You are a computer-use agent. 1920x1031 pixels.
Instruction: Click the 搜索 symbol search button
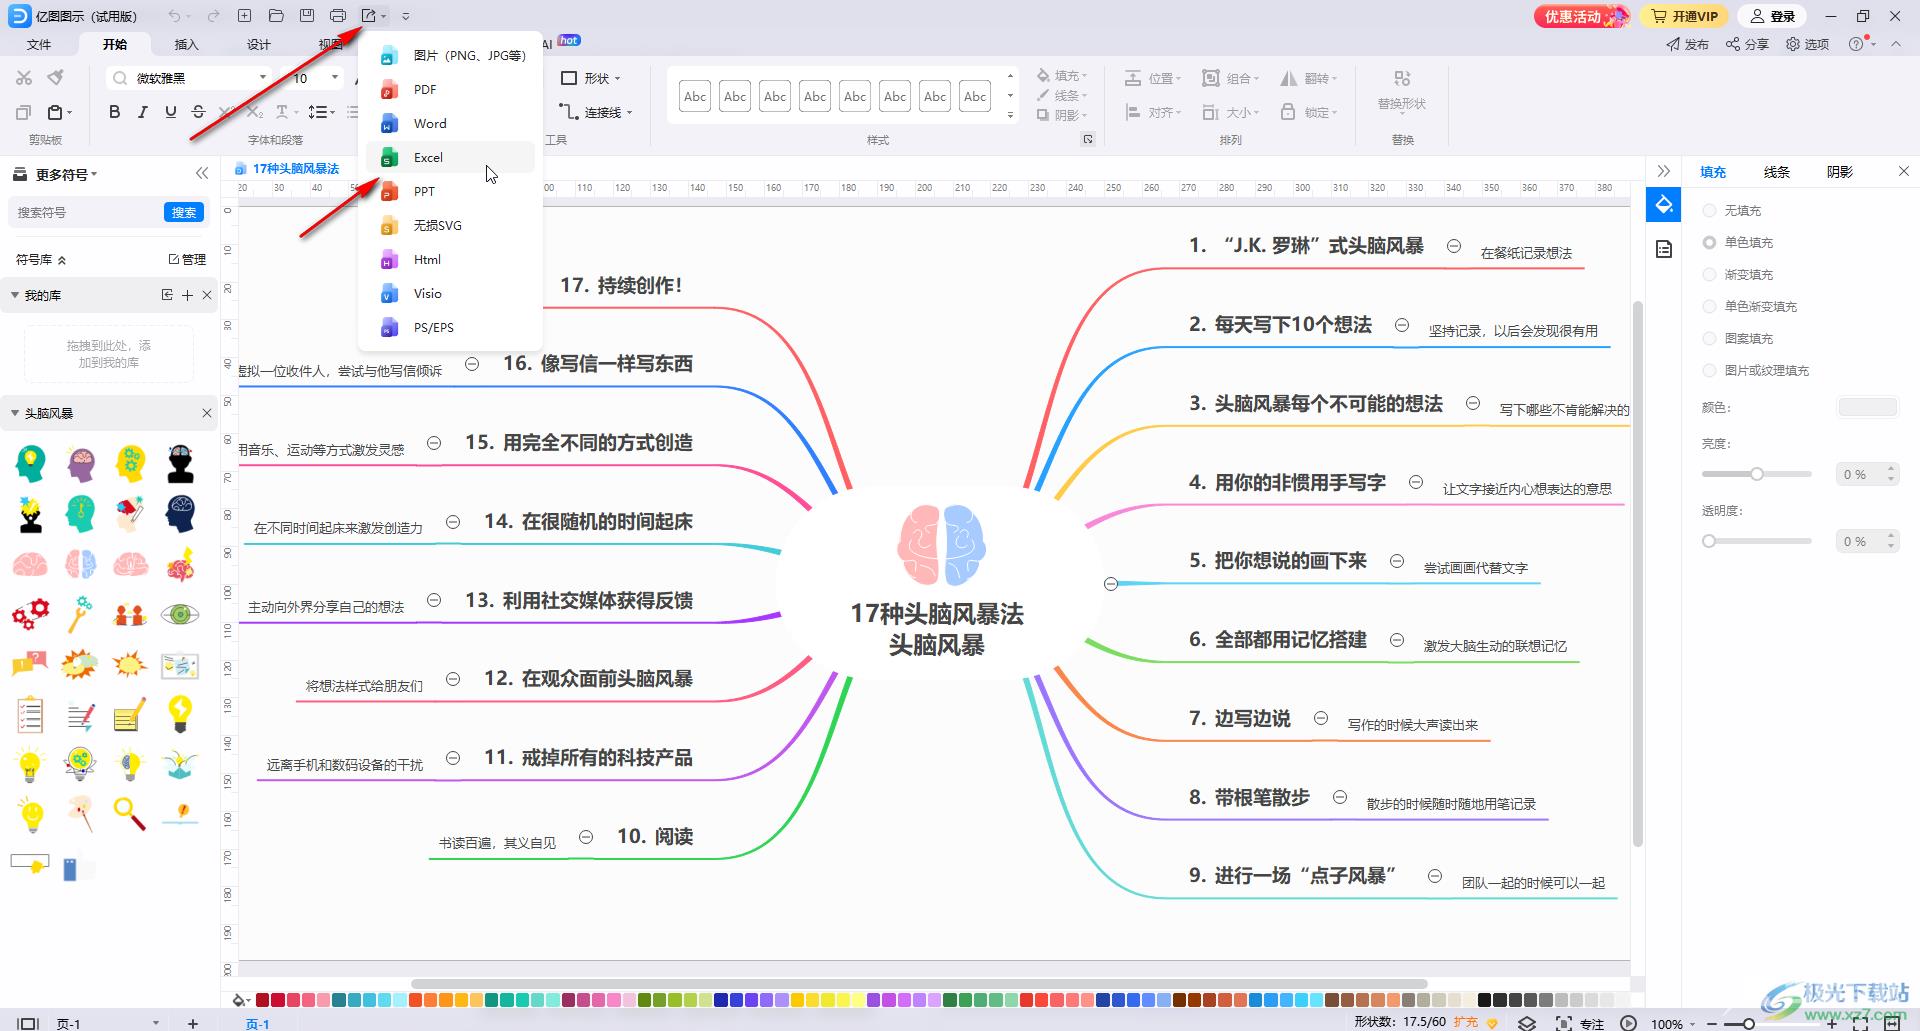point(184,212)
